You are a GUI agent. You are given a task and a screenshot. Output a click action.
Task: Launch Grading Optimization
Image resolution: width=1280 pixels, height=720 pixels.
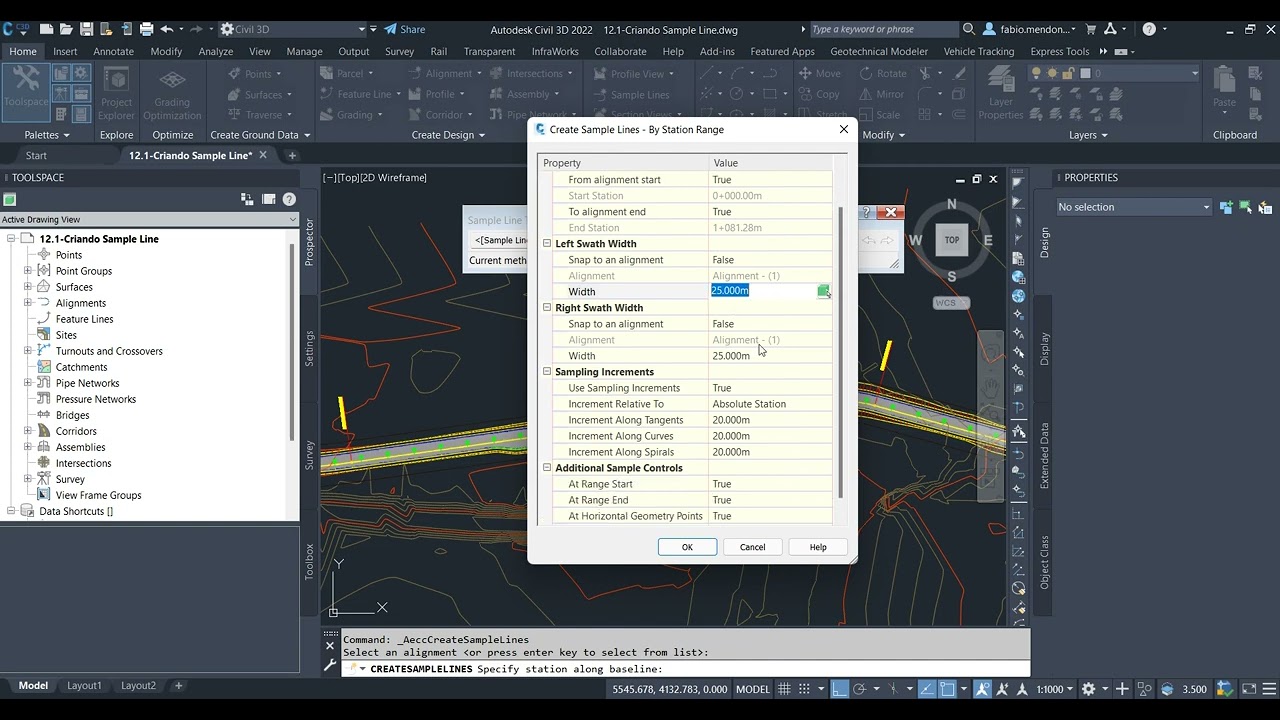pos(172,94)
